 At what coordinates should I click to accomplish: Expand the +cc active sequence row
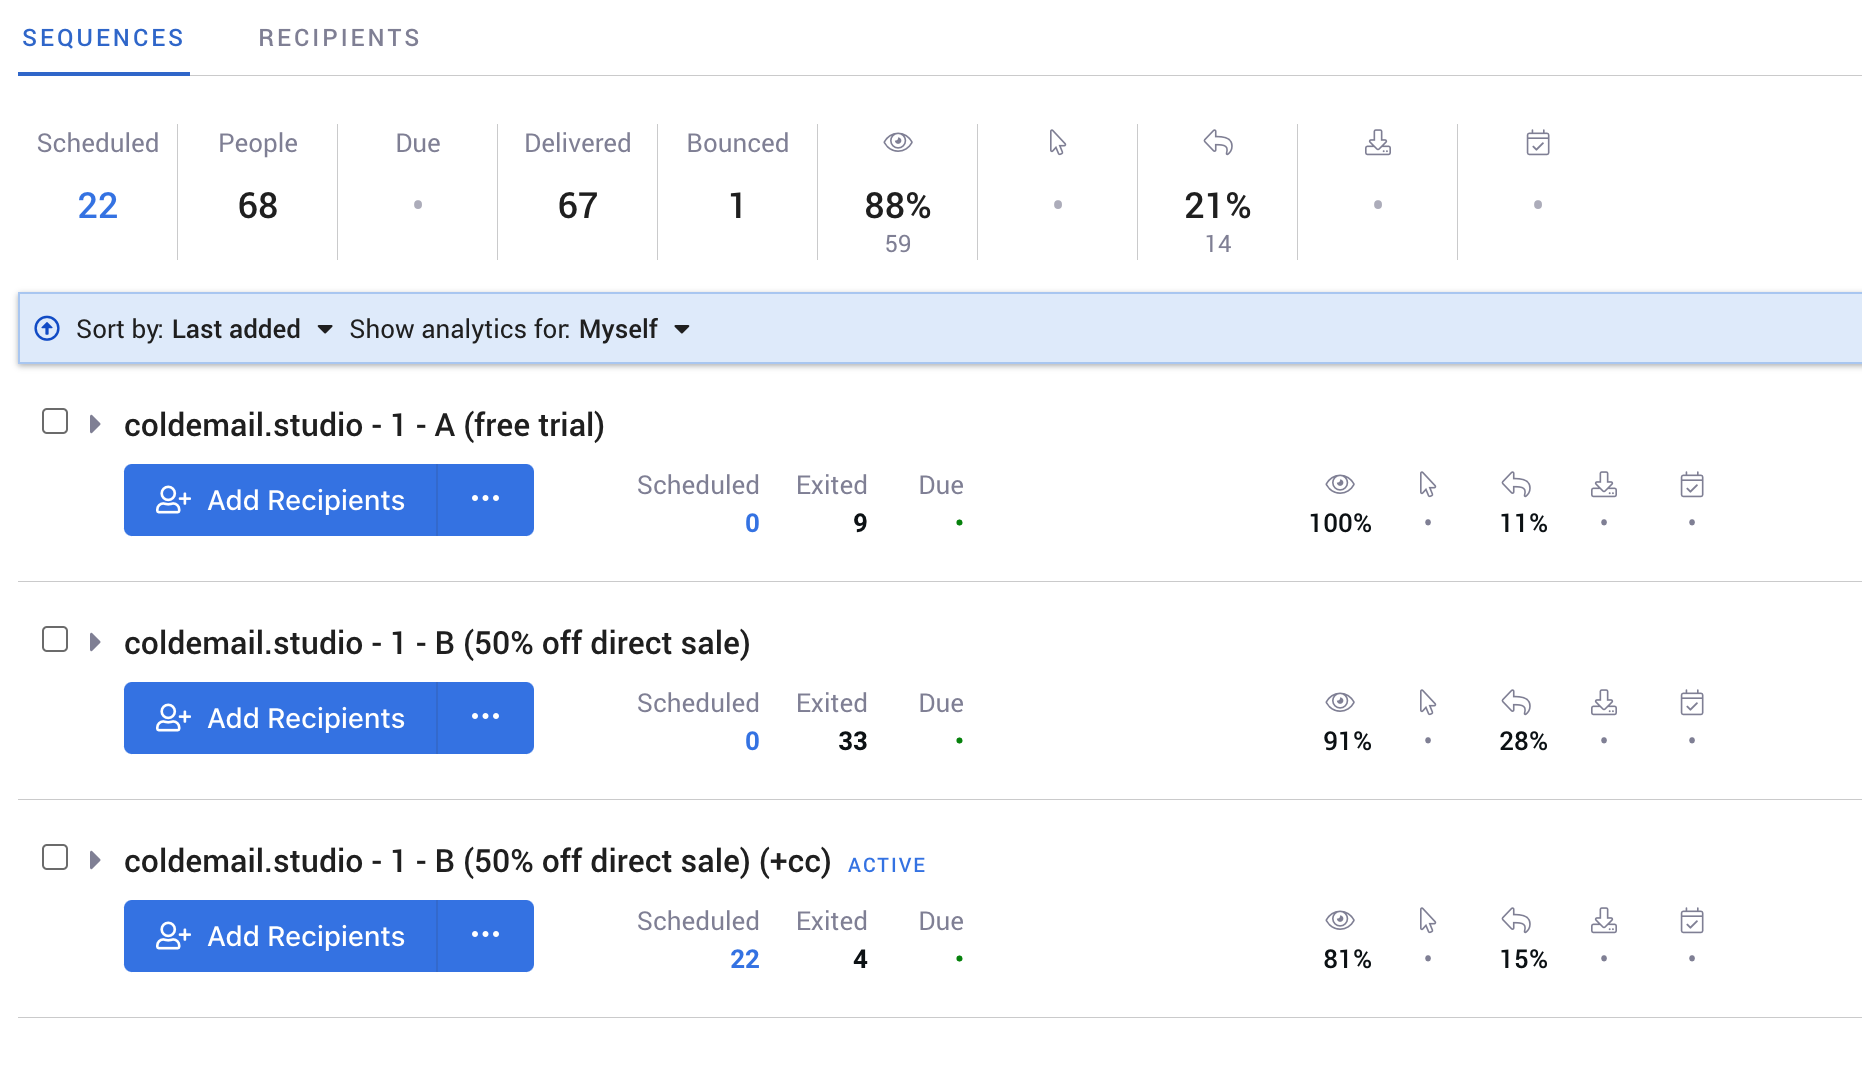click(x=95, y=860)
